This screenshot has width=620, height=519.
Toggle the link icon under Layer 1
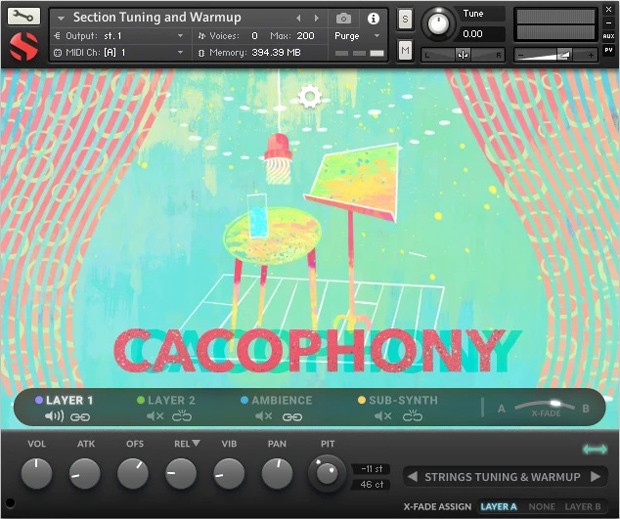tap(80, 417)
